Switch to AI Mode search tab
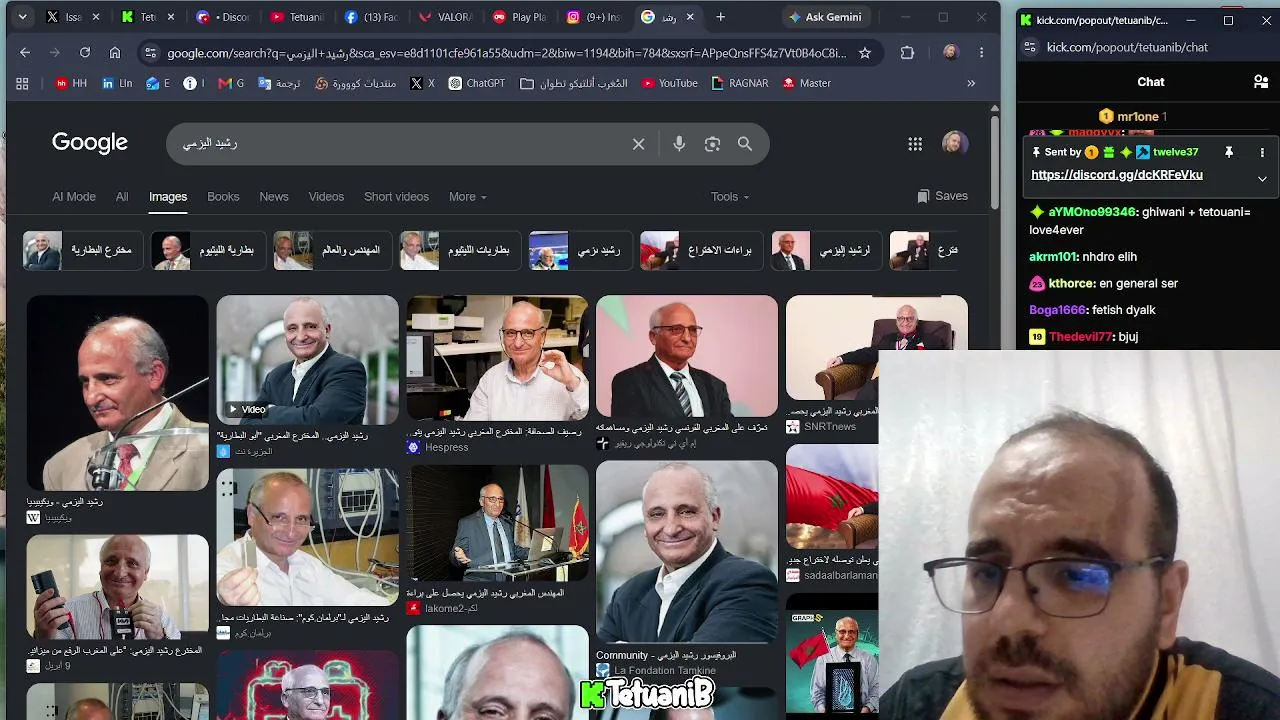 coord(74,197)
